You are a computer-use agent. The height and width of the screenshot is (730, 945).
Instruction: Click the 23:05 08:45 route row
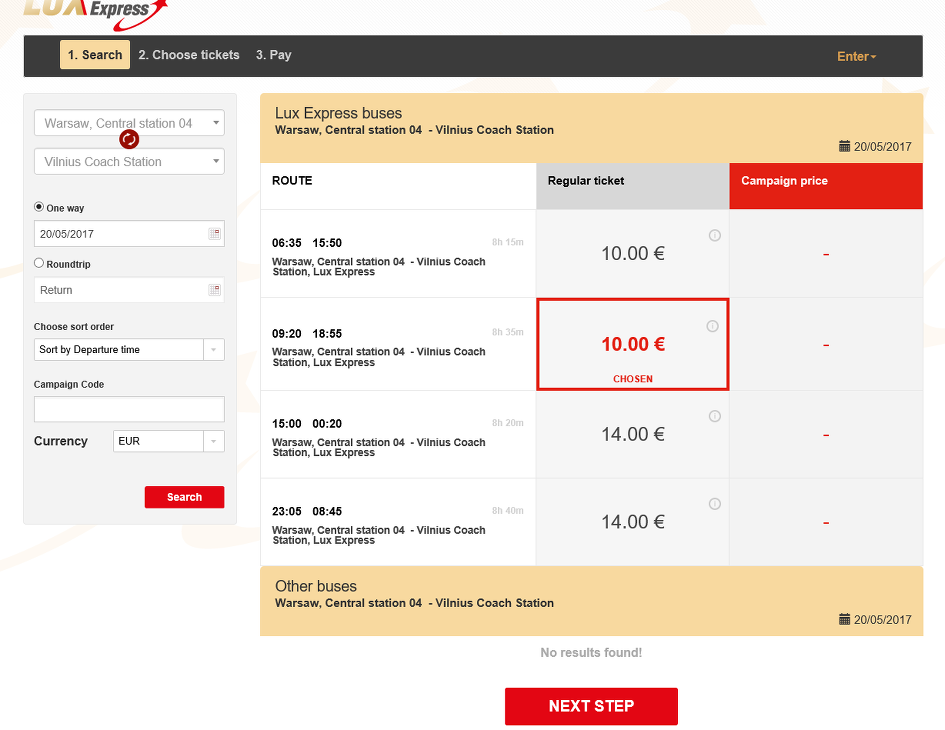pyautogui.click(x=398, y=522)
